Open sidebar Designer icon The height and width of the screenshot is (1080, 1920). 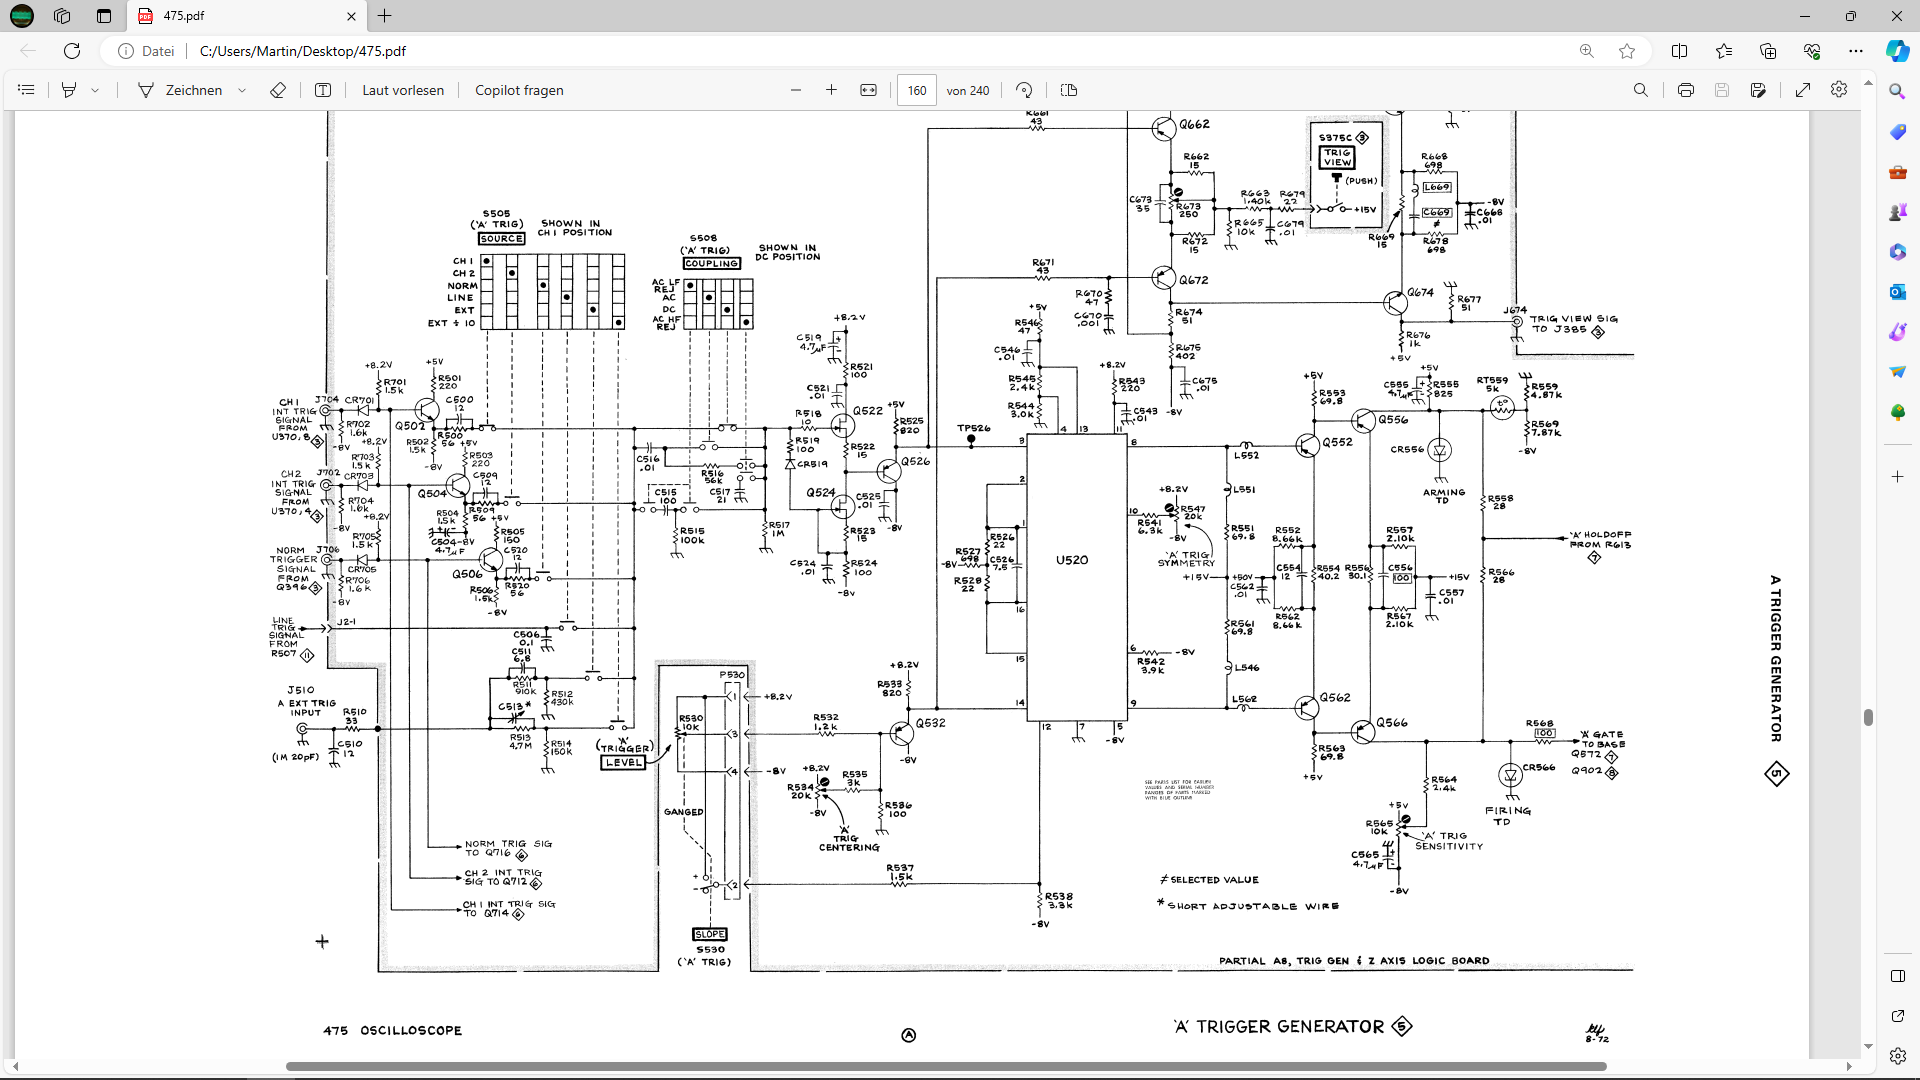point(1897,332)
